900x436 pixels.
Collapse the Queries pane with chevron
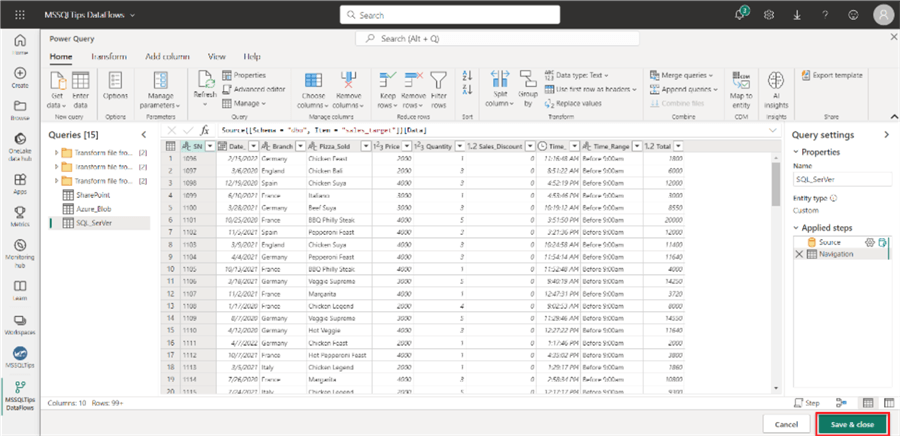pos(142,134)
